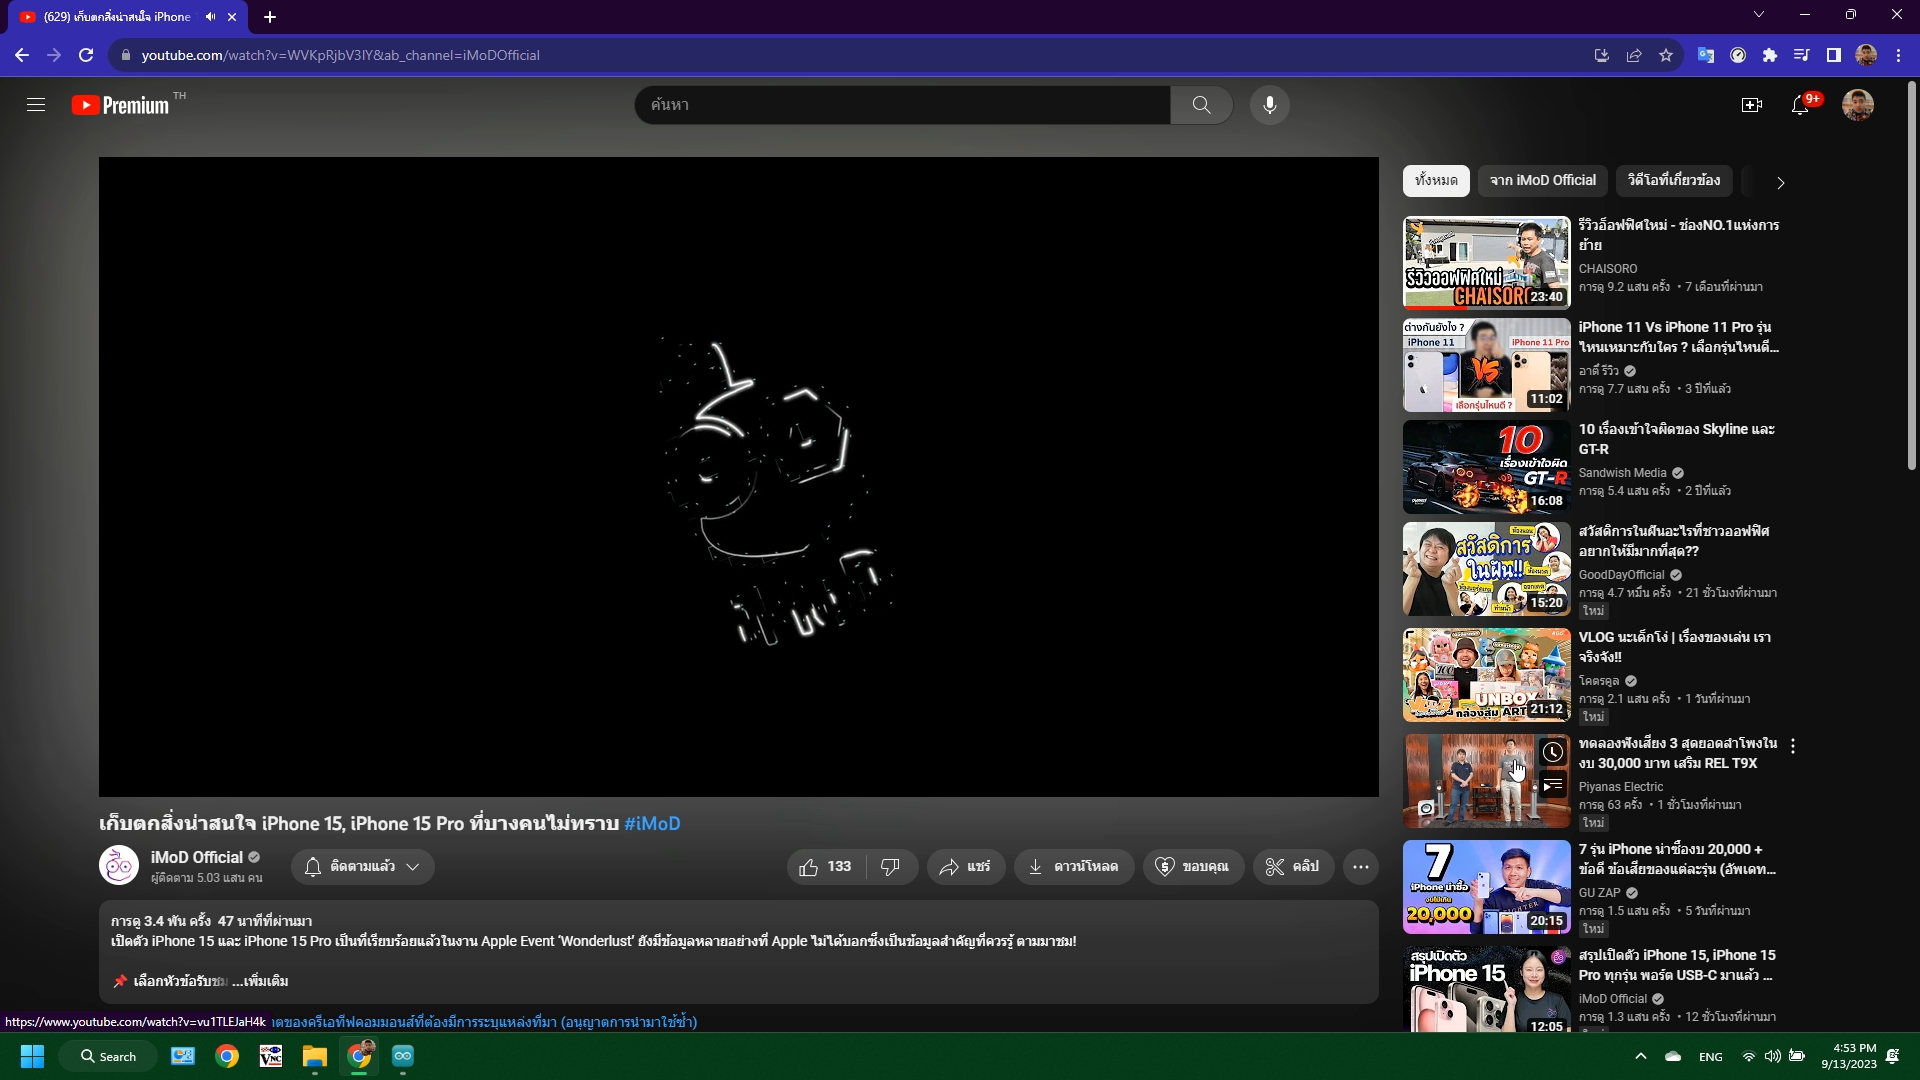The width and height of the screenshot is (1920, 1080).
Task: Open GU ZAP 7 iPhone thumbnail
Action: [x=1486, y=887]
